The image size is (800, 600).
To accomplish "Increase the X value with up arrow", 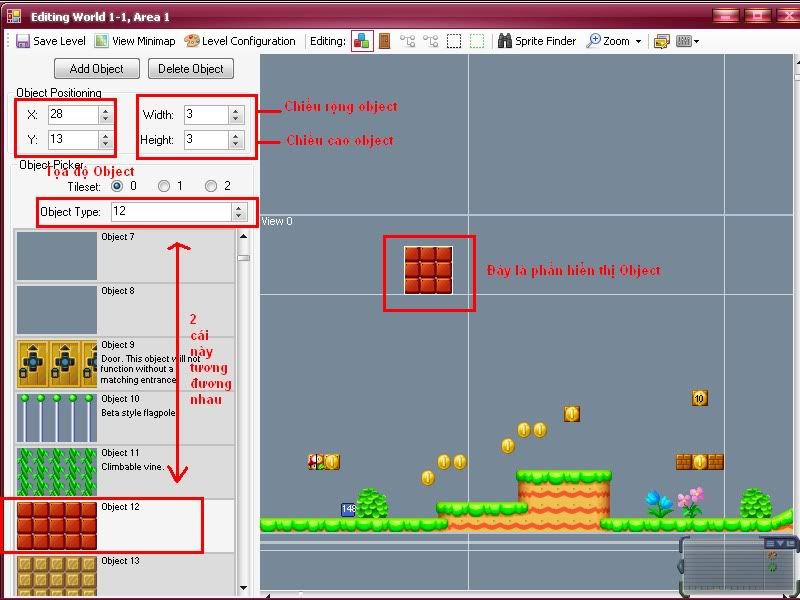I will pos(106,110).
